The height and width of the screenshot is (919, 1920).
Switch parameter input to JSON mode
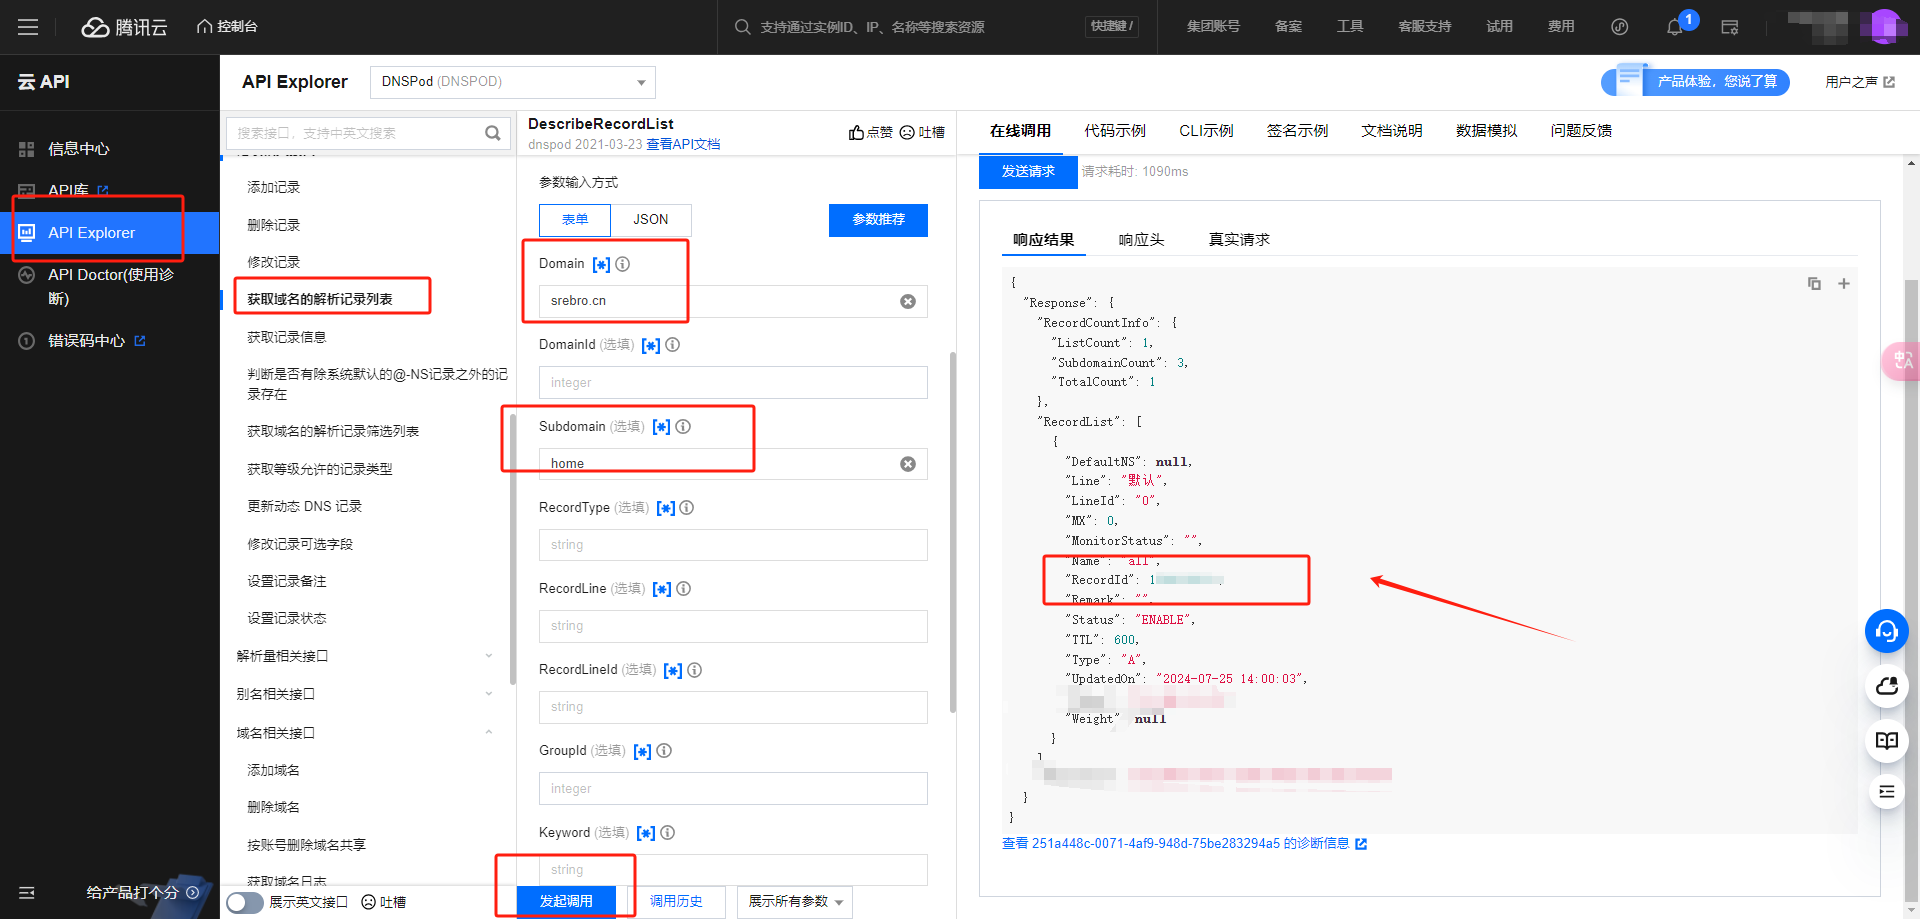pos(651,220)
